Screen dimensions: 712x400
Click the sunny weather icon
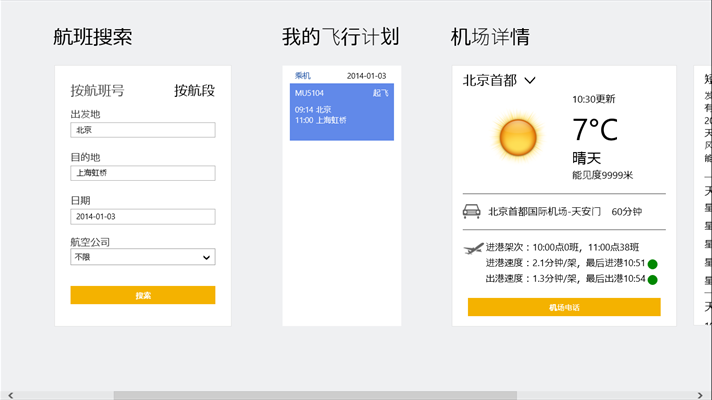click(517, 137)
